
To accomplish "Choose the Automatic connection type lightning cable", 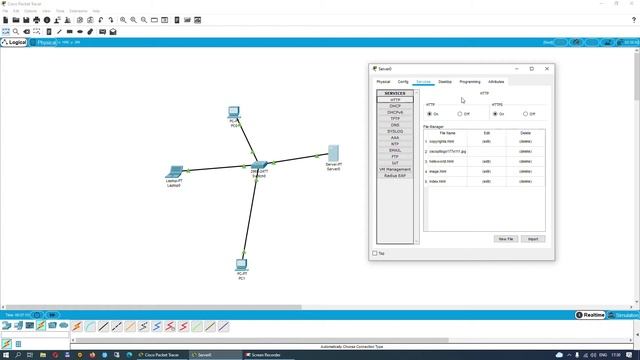I will click(x=77, y=326).
